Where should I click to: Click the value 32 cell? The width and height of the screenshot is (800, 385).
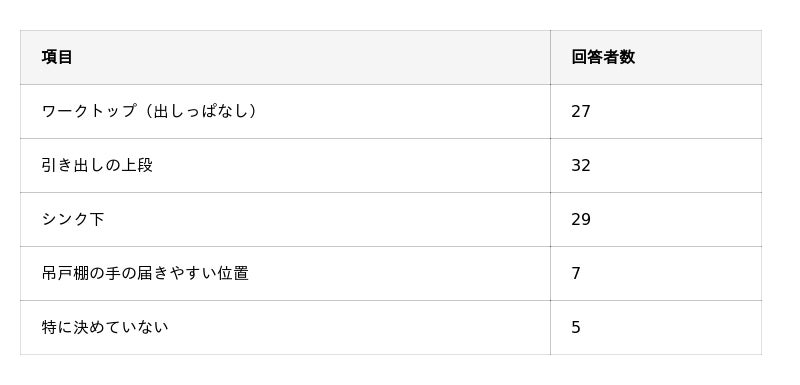[x=656, y=166]
